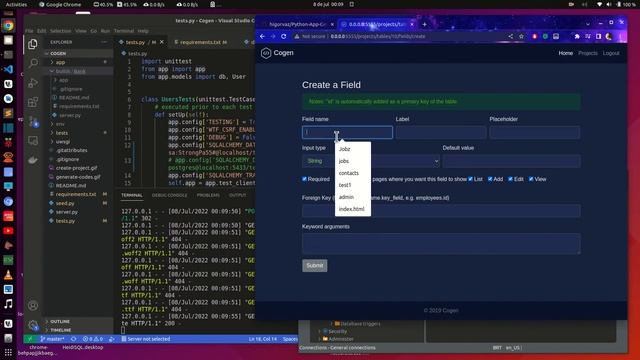Go to Home in the Cogen navbar
This screenshot has height=360, width=640.
(566, 53)
